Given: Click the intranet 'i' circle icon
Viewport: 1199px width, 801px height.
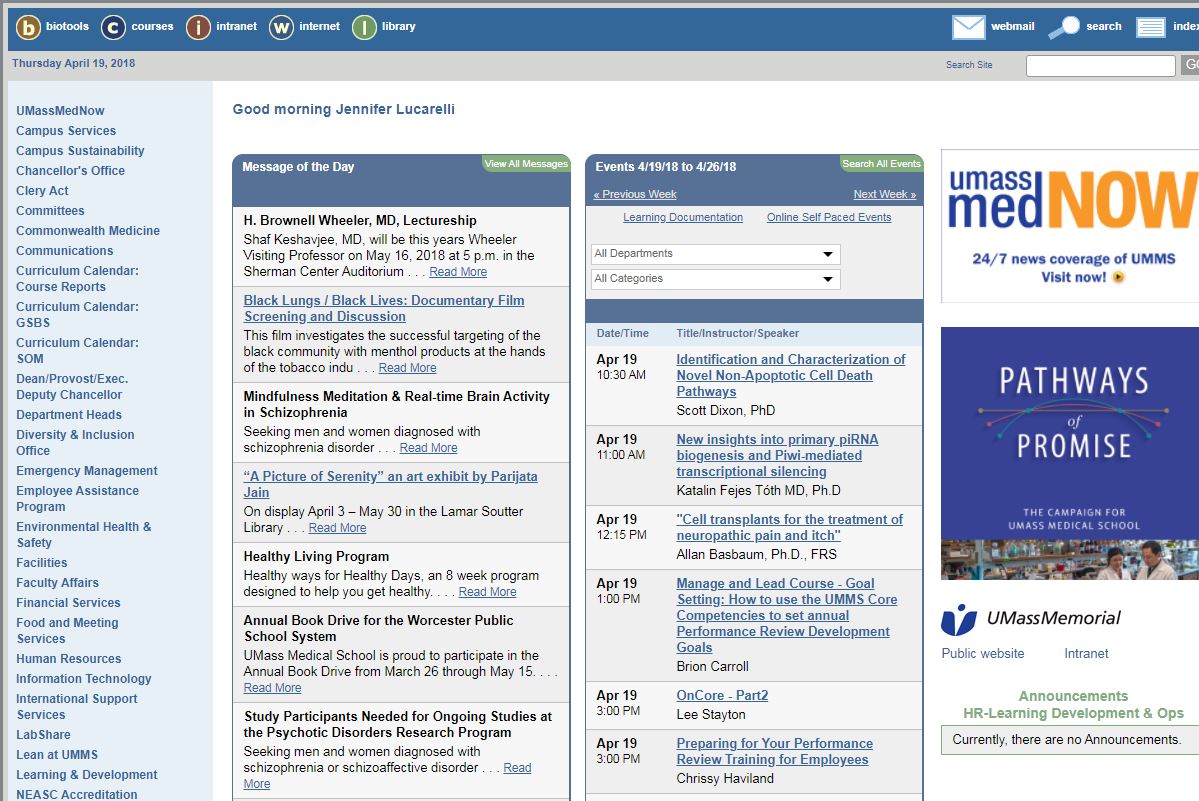Looking at the screenshot, I should [198, 27].
